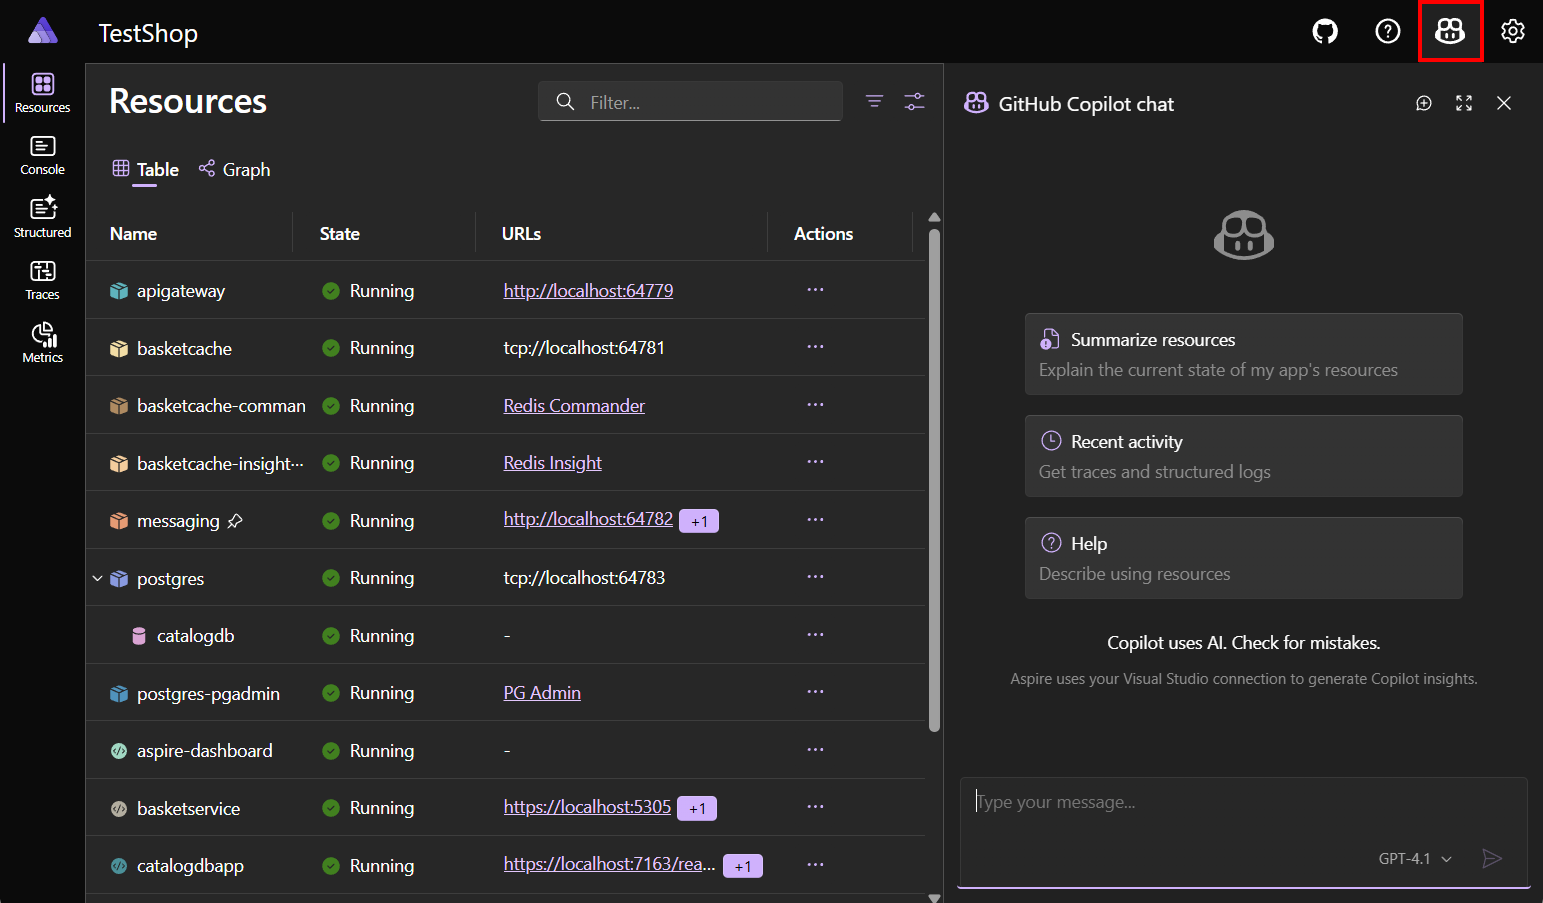Viewport: 1543px width, 903px height.
Task: Send a message in Copilot chat
Action: pyautogui.click(x=1491, y=858)
